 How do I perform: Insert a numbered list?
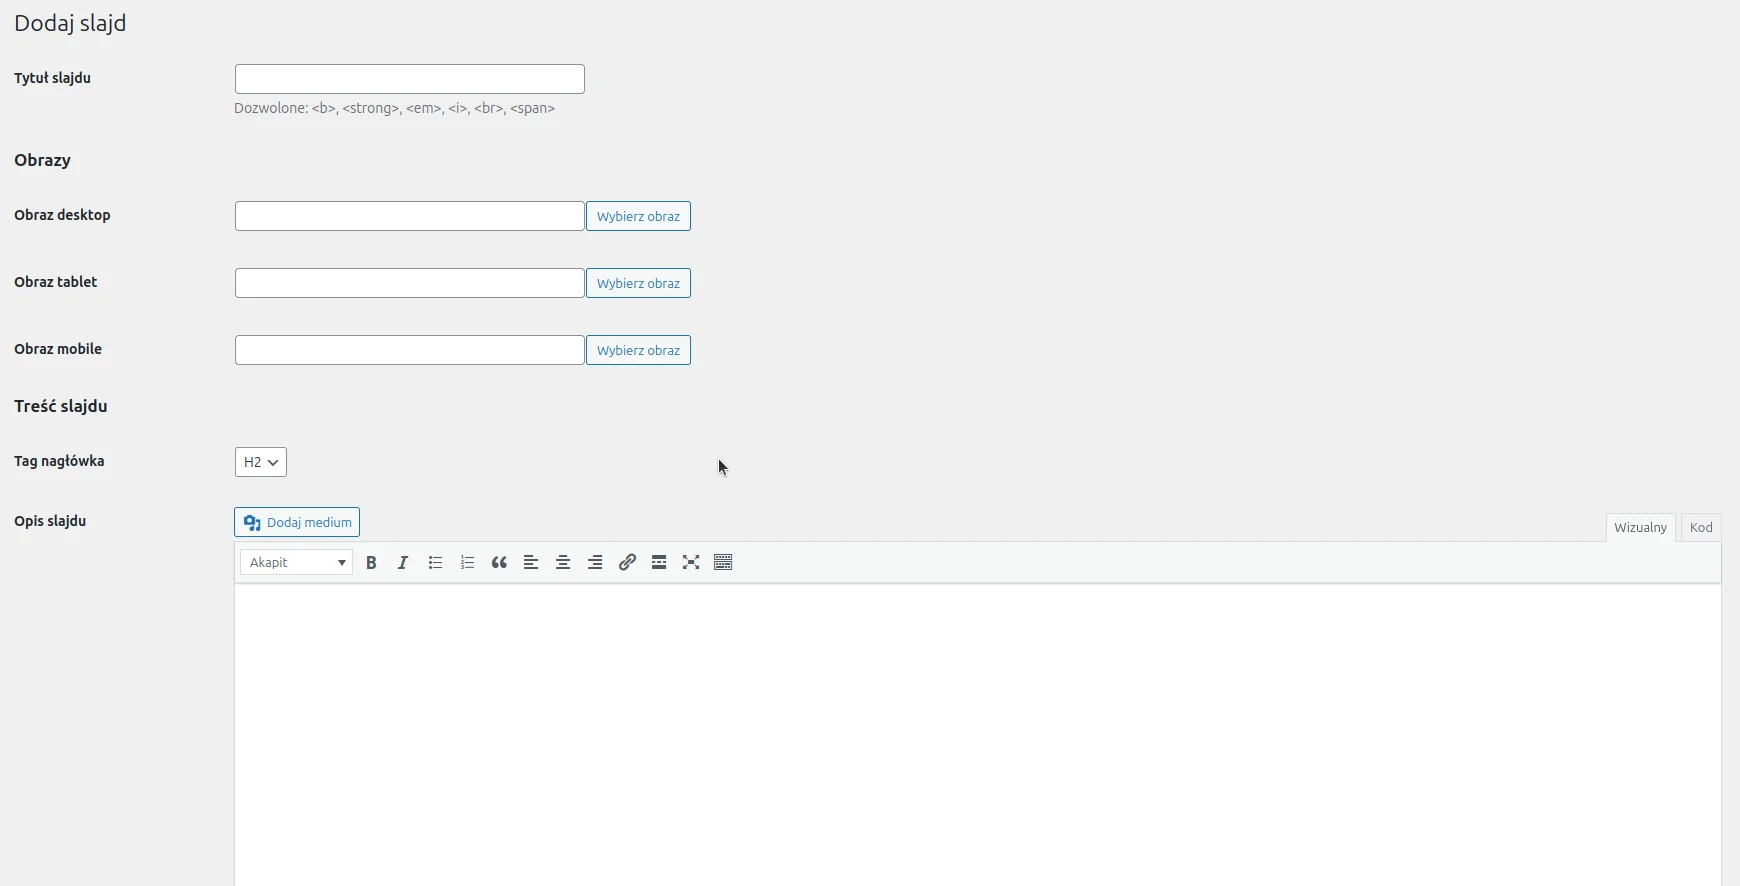[467, 563]
